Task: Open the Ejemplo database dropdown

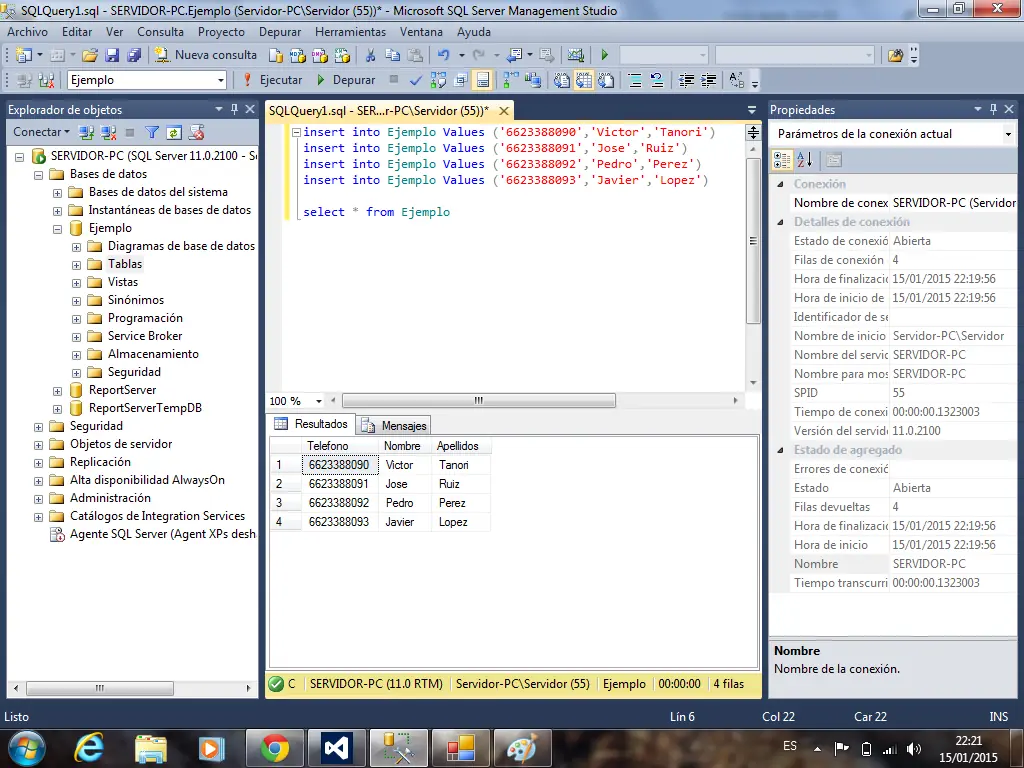Action: click(x=221, y=80)
